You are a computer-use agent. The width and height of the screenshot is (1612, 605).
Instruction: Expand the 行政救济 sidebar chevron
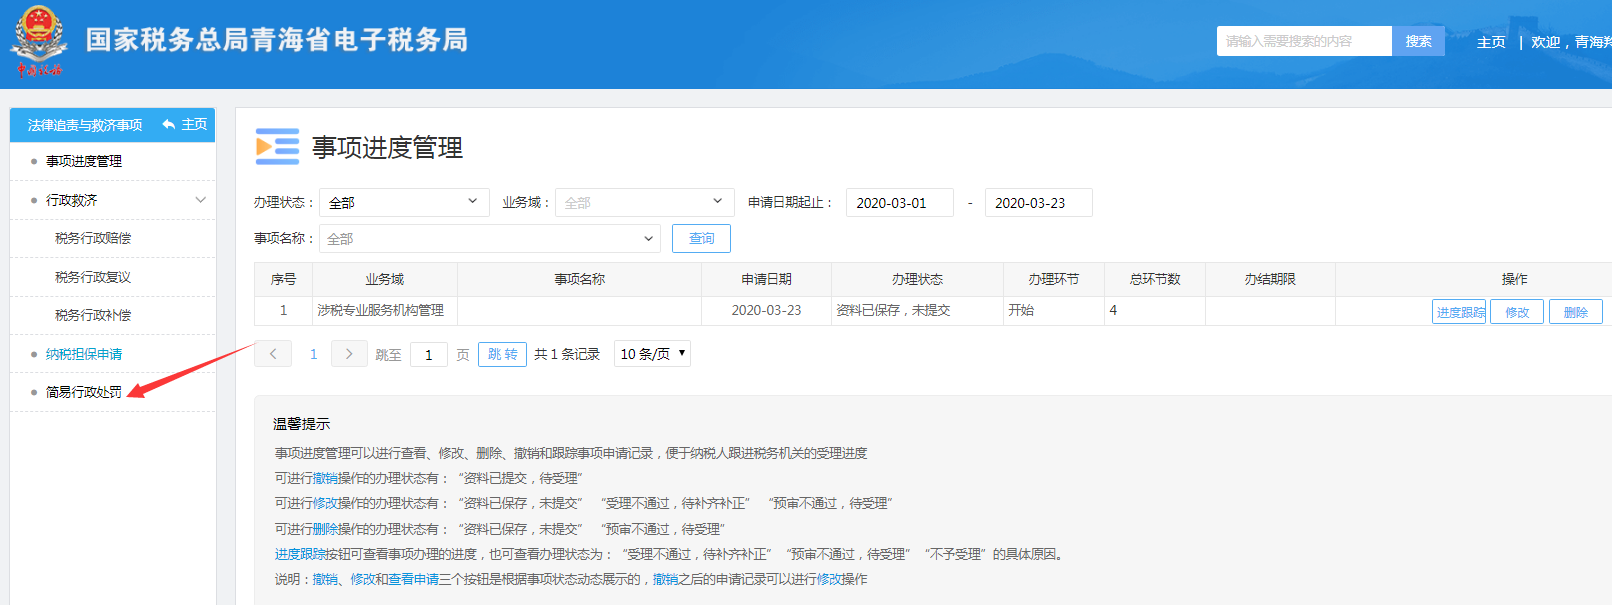coord(200,200)
